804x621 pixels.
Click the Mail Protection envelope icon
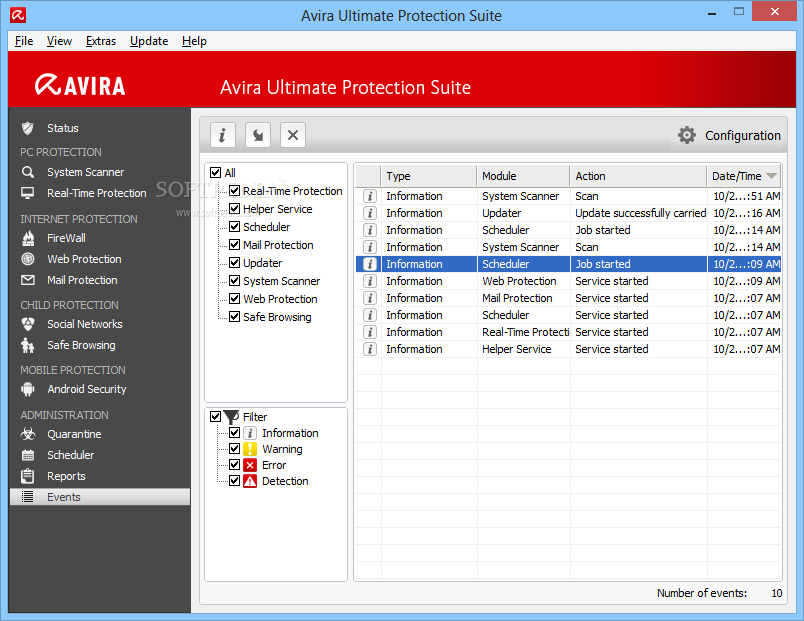(x=28, y=281)
